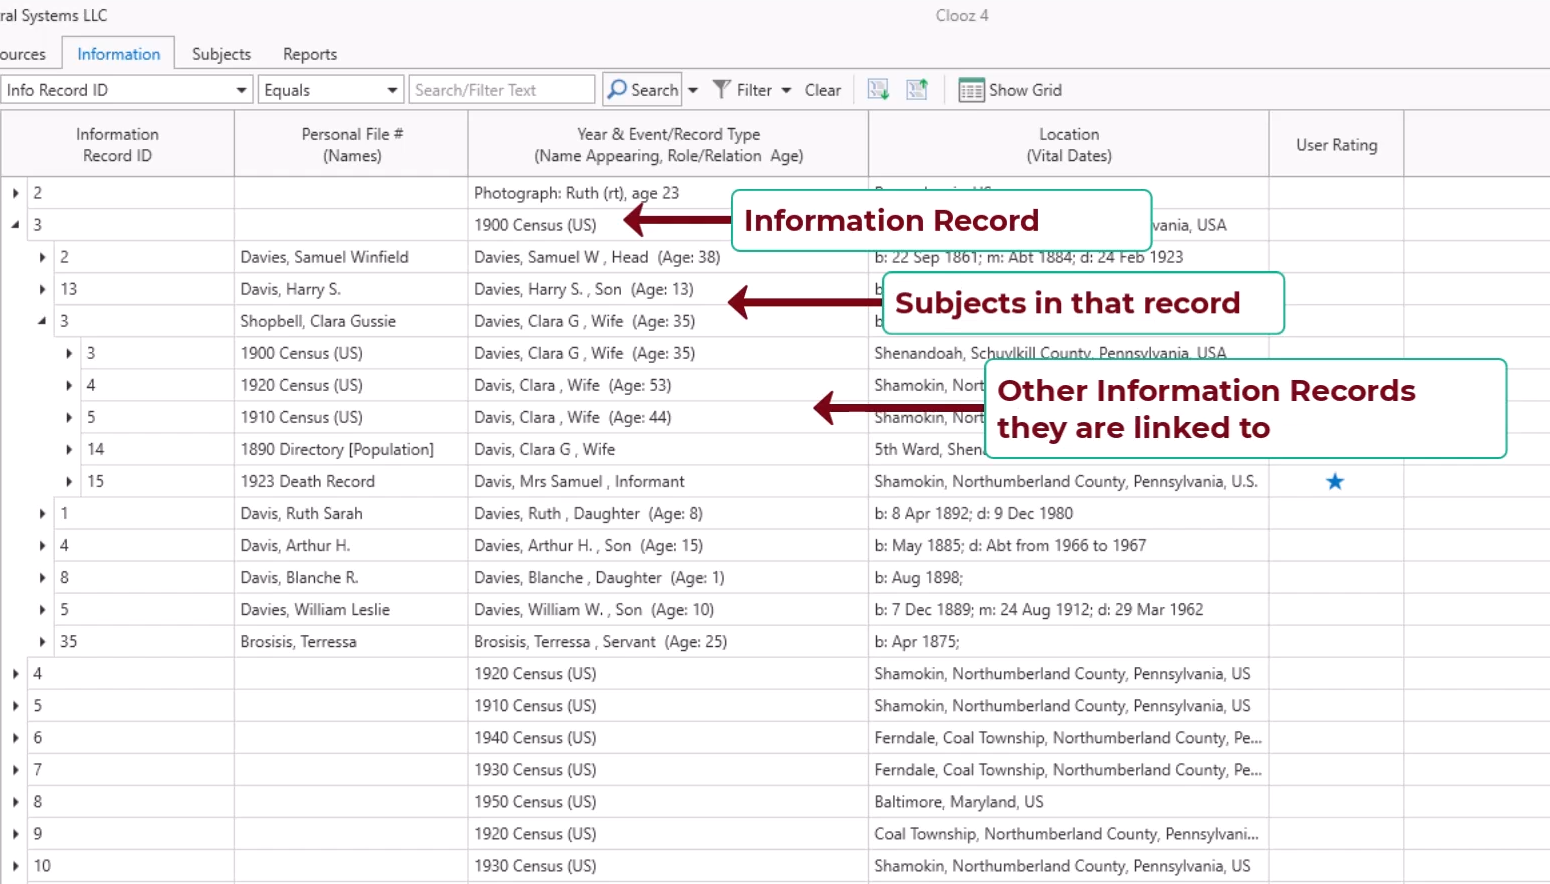Click the Show Grid icon
Viewport: 1550px width, 884px height.
pos(971,90)
